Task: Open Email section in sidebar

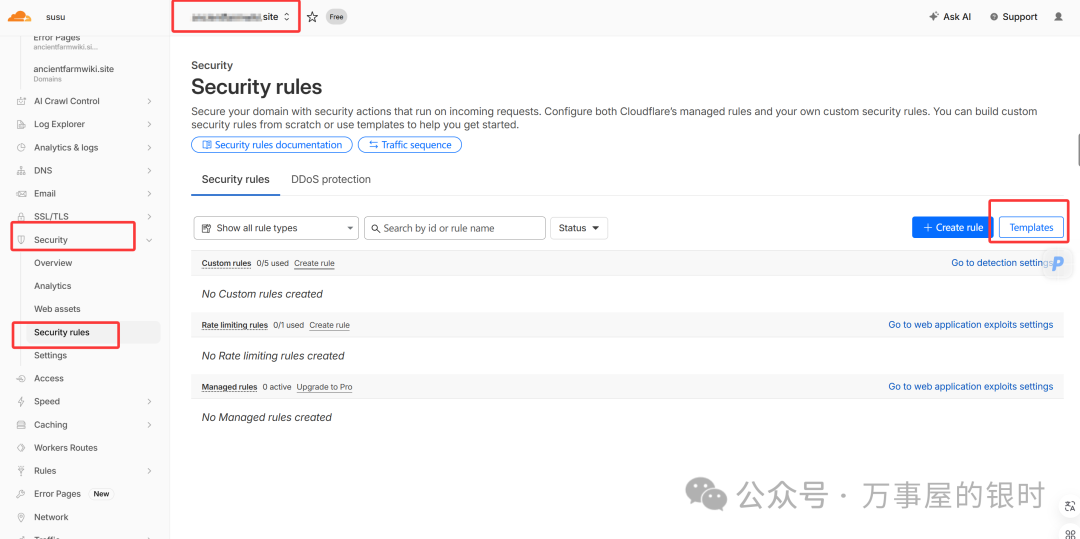Action: (45, 194)
